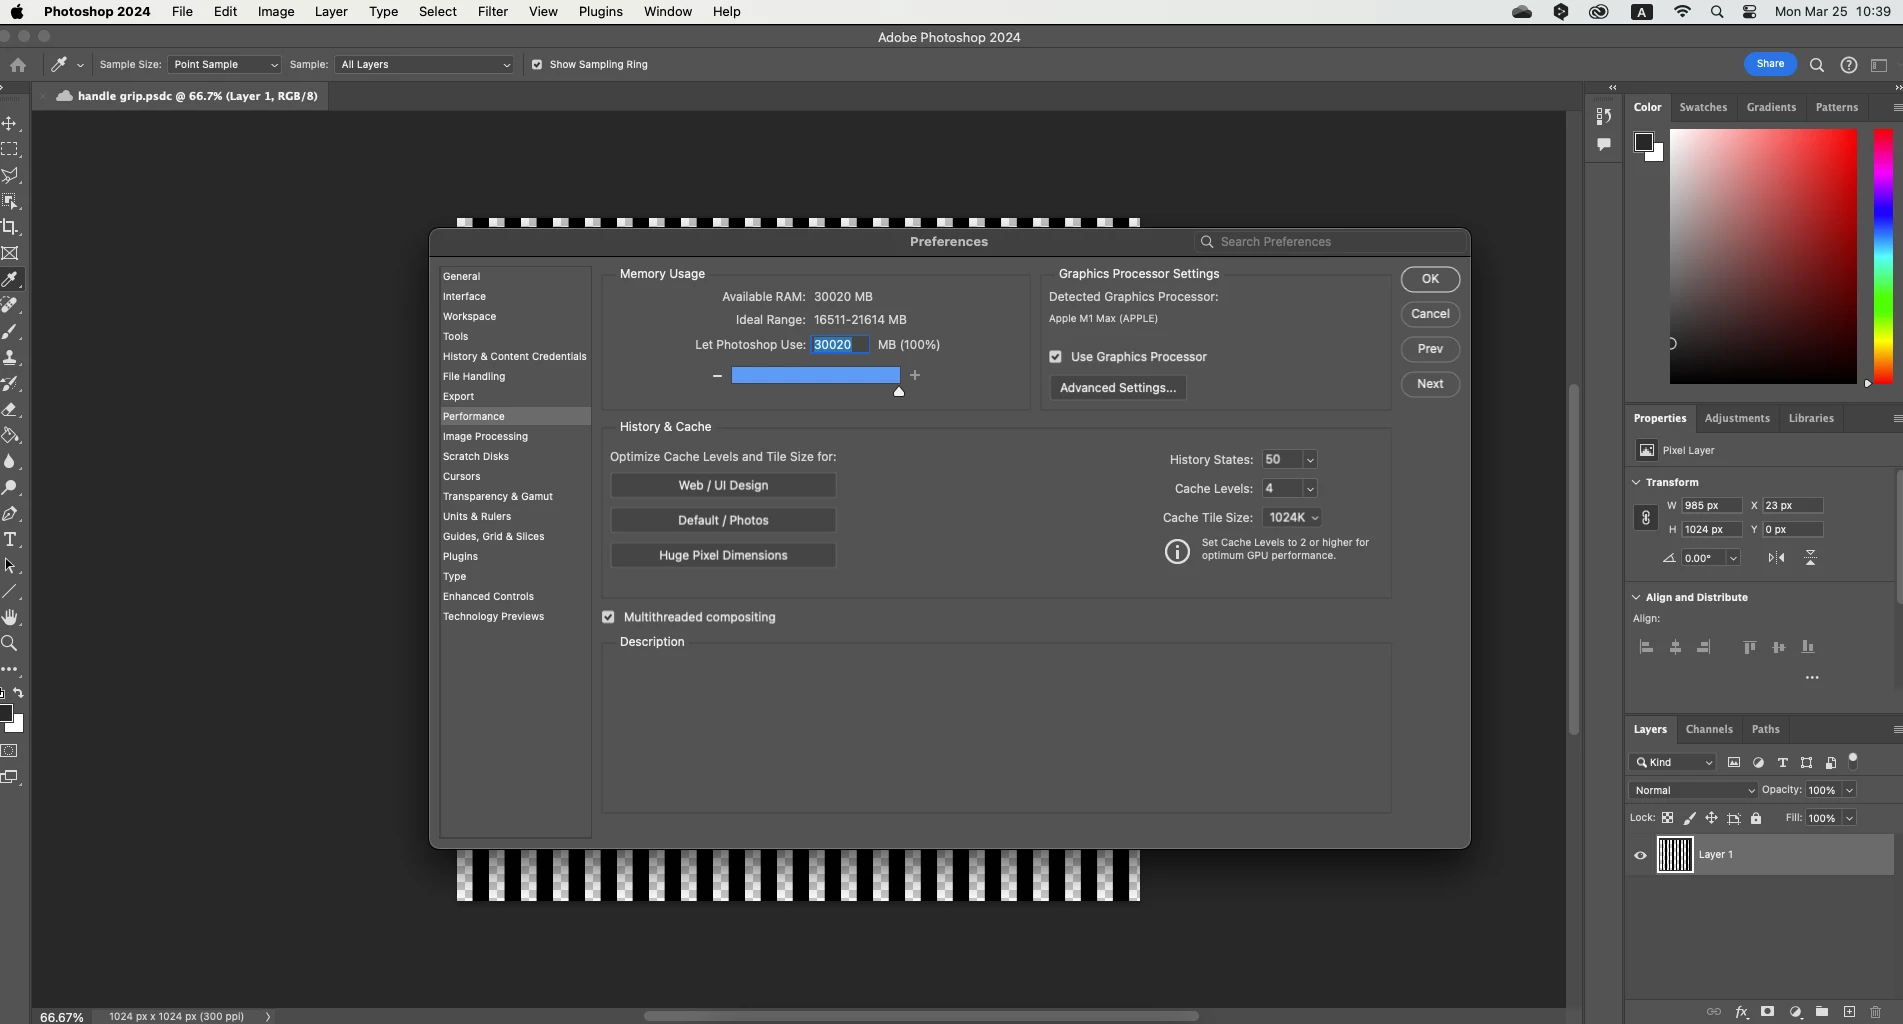Viewport: 1903px width, 1024px height.
Task: Click the Search Preferences field
Action: pos(1330,242)
